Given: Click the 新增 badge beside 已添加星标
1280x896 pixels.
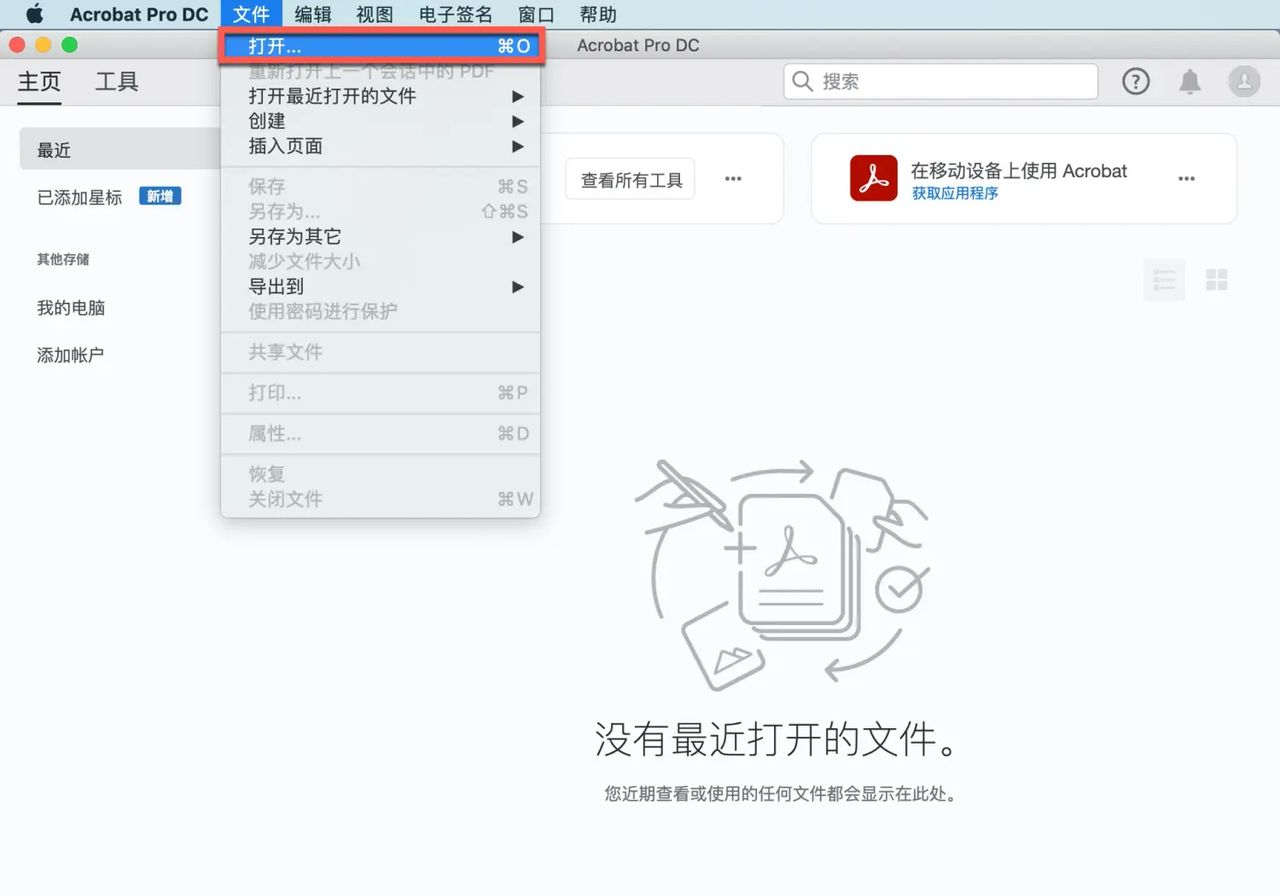Looking at the screenshot, I should point(160,196).
